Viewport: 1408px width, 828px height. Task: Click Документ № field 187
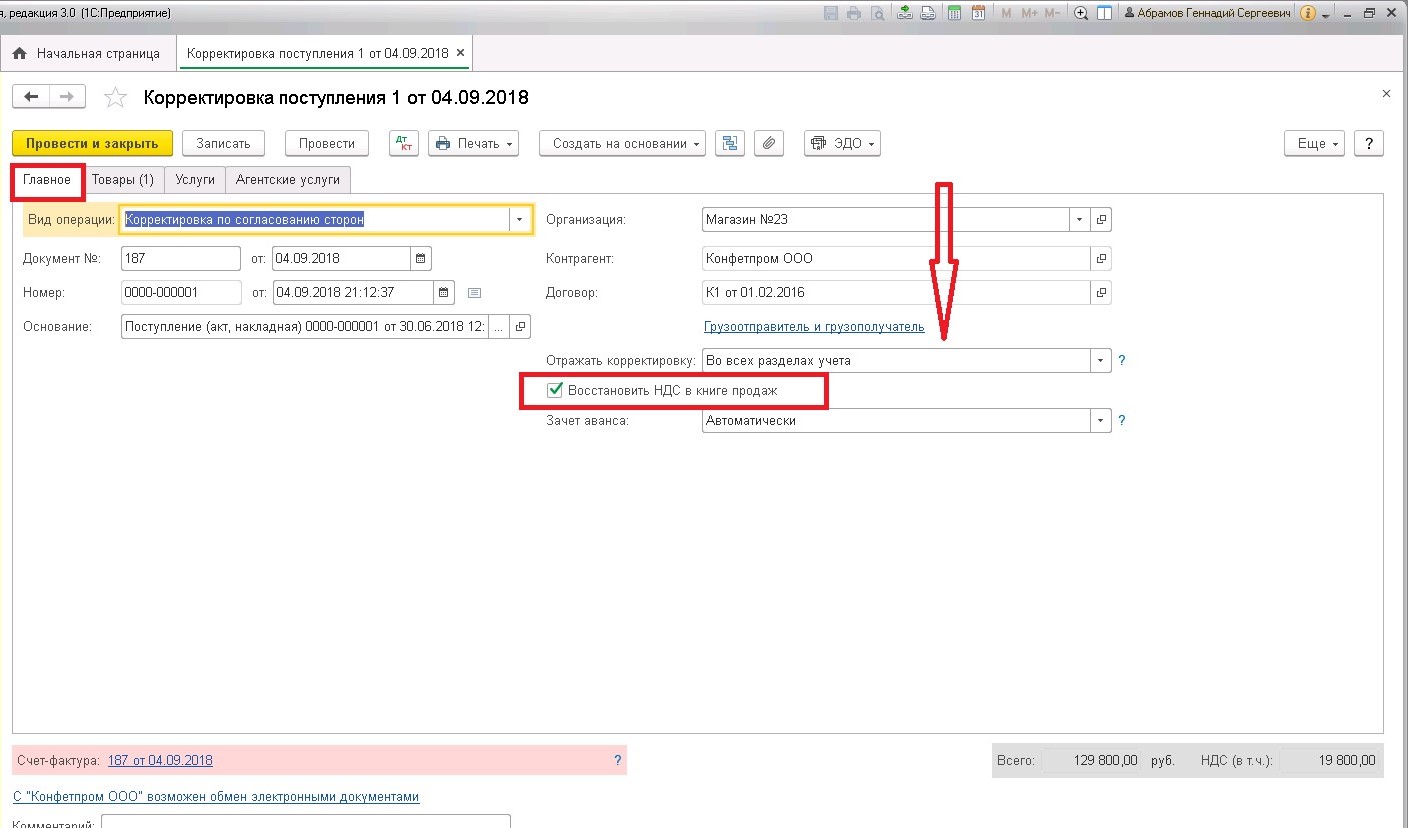click(181, 258)
